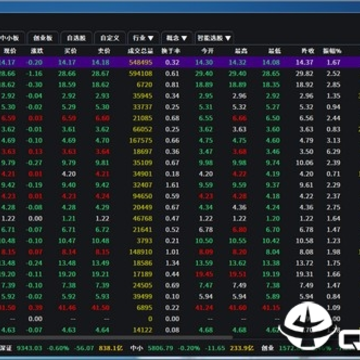Sort by the 振幅% column header
Screen dimensions: 360x360
[x=332, y=51]
